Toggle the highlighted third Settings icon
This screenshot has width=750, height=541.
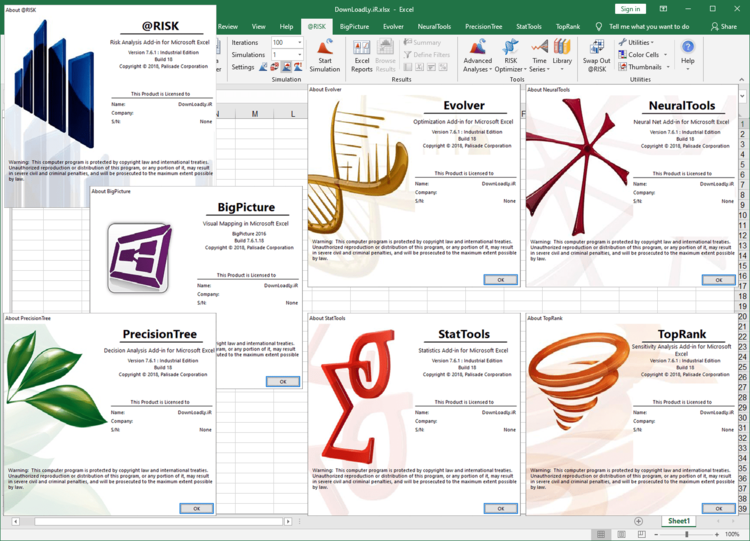(286, 67)
